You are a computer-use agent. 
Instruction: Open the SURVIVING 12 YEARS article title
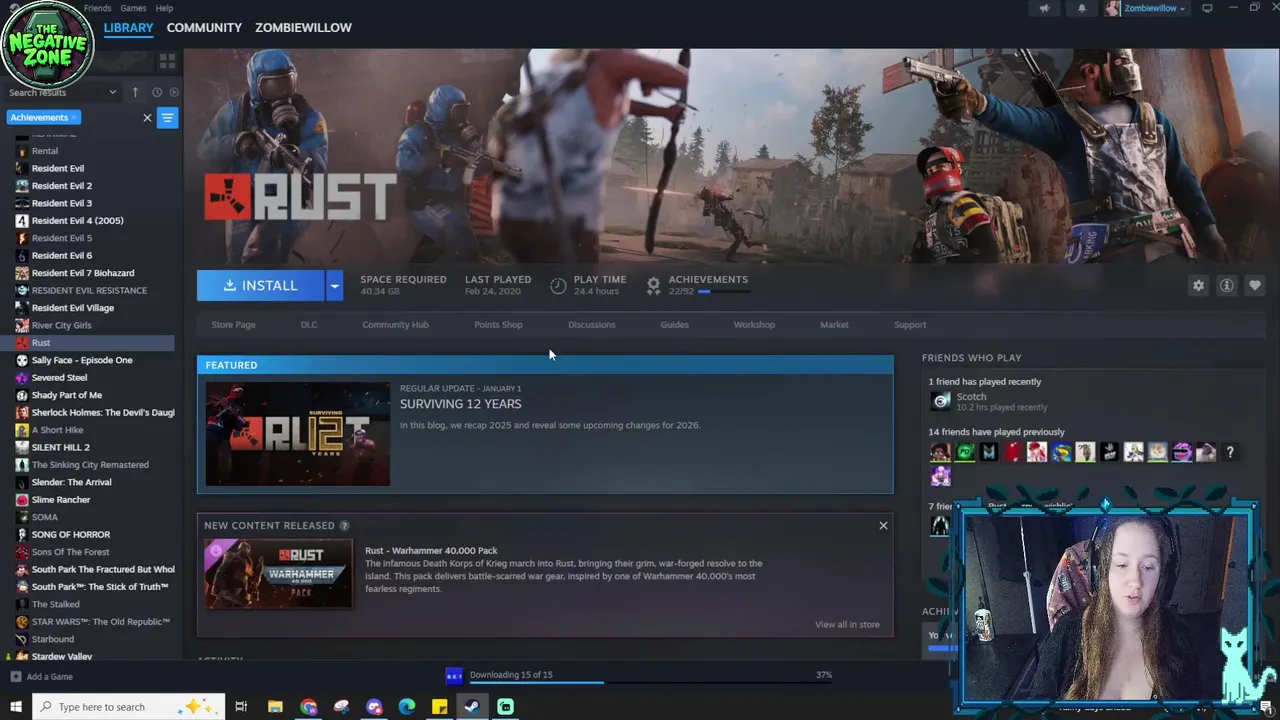pyautogui.click(x=460, y=404)
